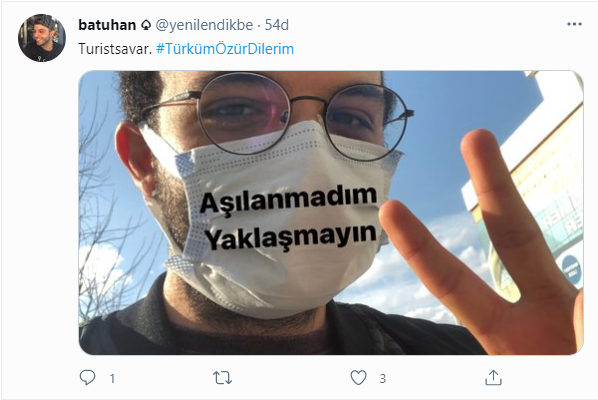
Task: Open the #TürkümÖzürDilerim hashtag
Action: tap(225, 49)
